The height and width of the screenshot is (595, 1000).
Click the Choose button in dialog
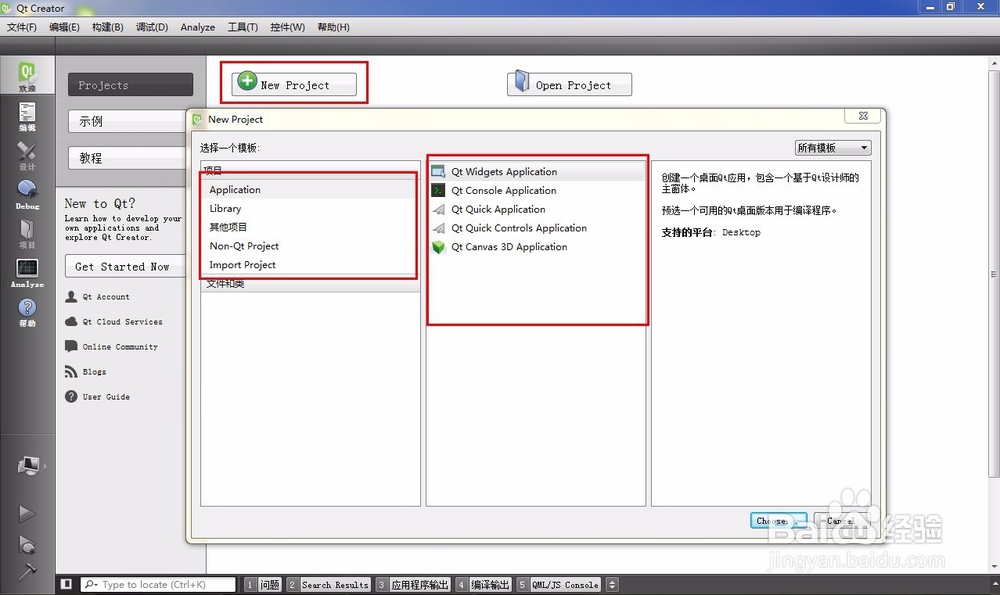[x=779, y=520]
